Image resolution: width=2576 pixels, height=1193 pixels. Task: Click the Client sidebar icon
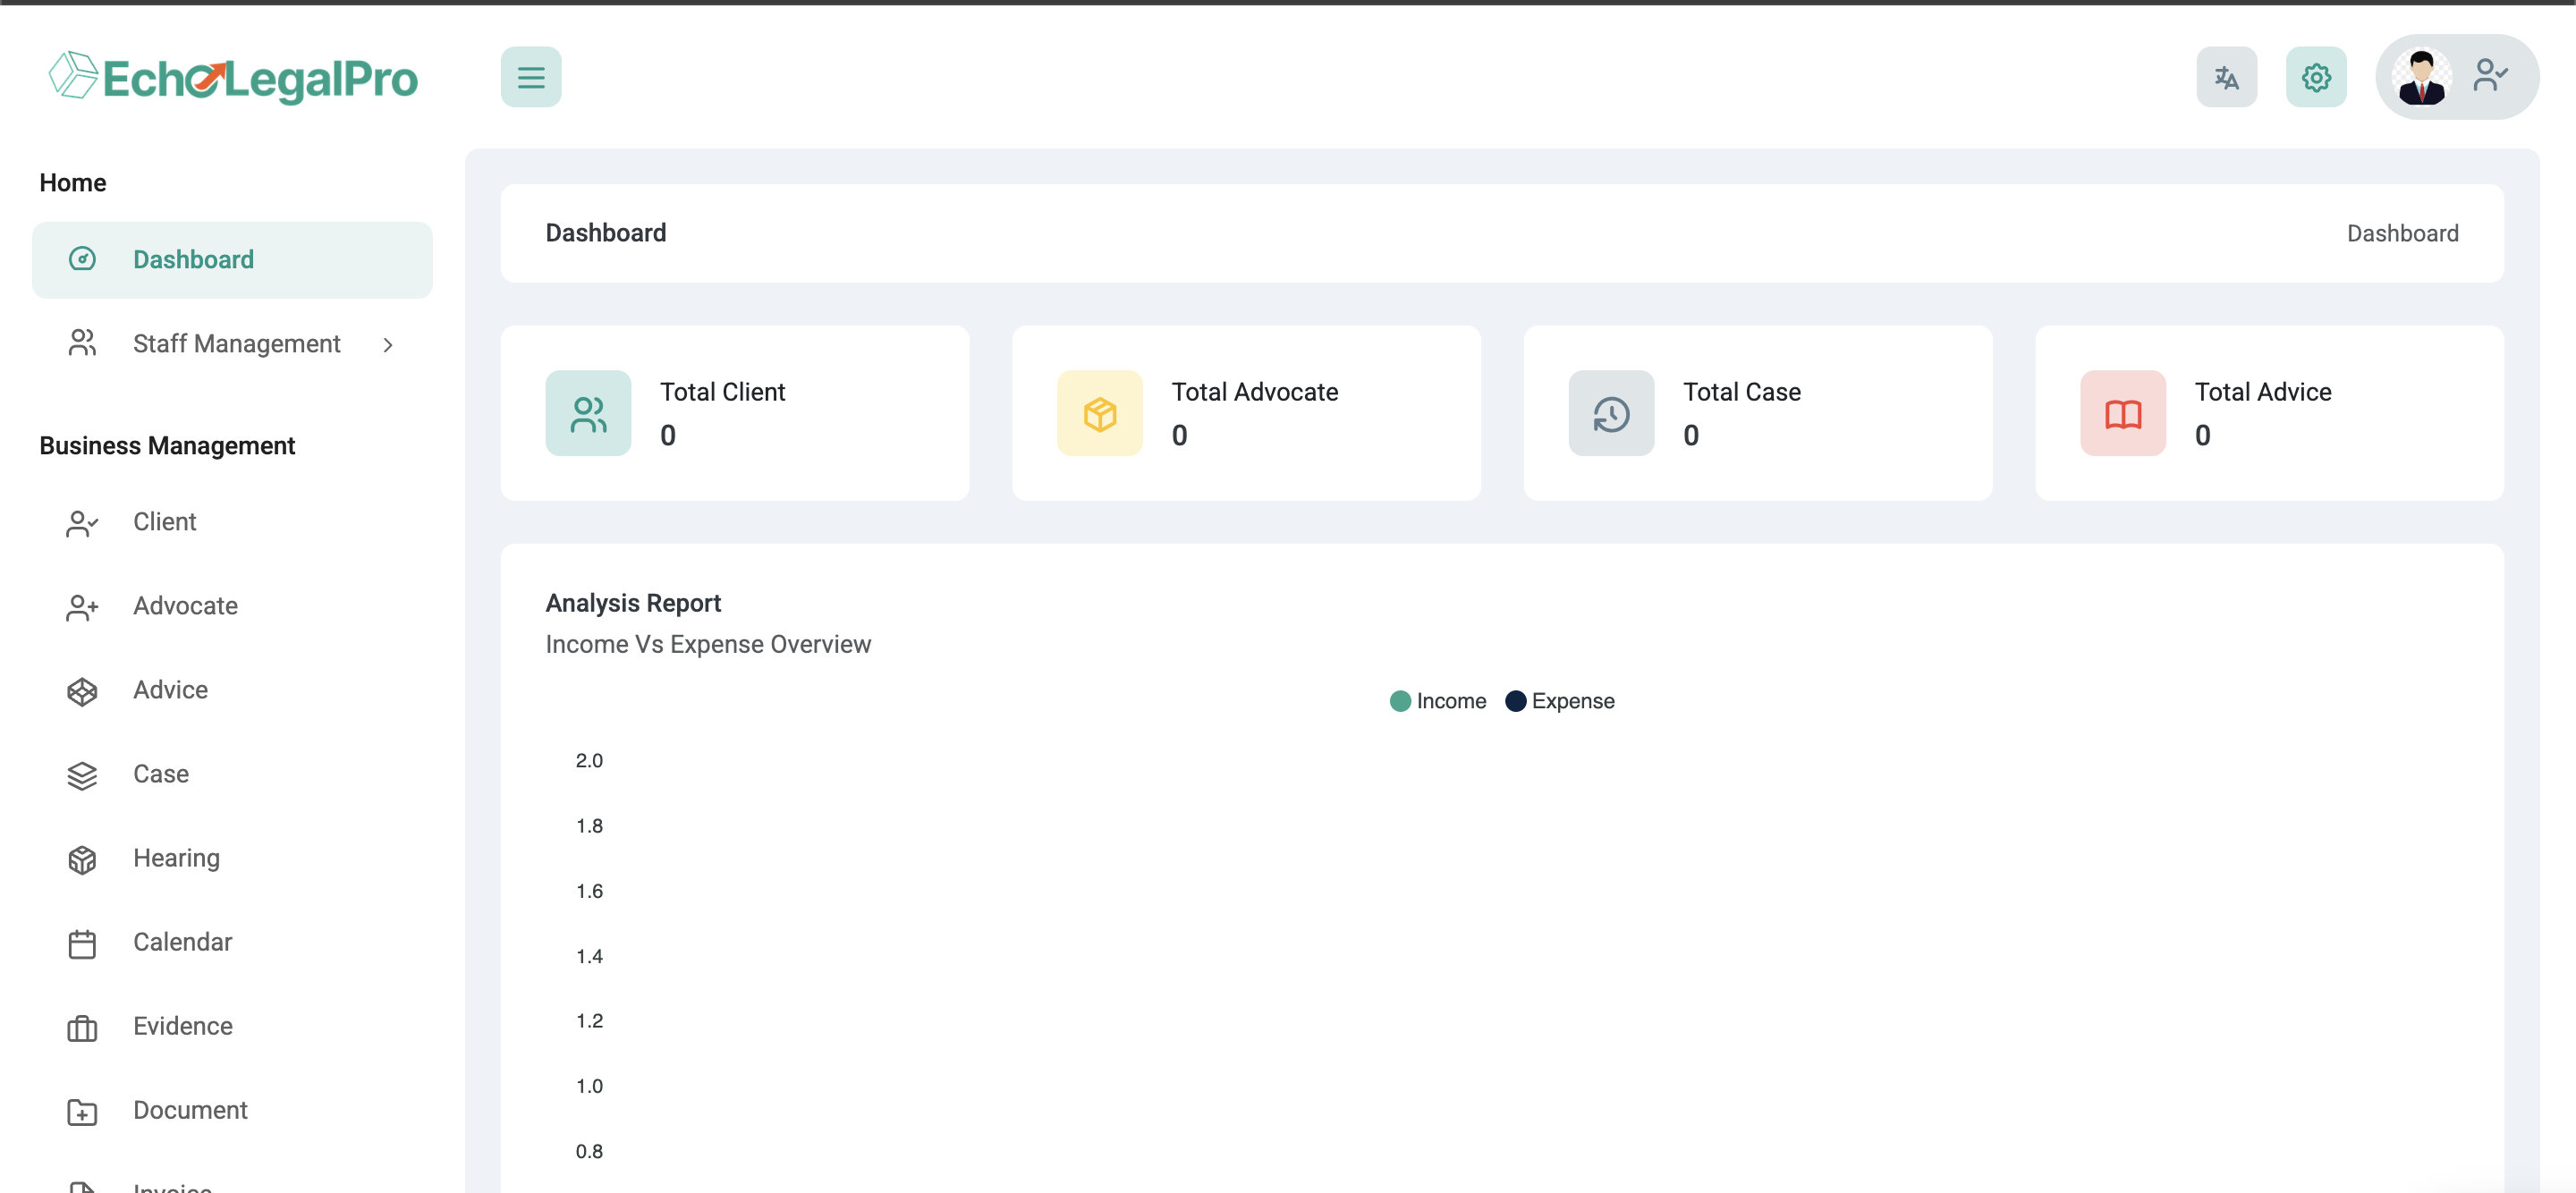(82, 523)
